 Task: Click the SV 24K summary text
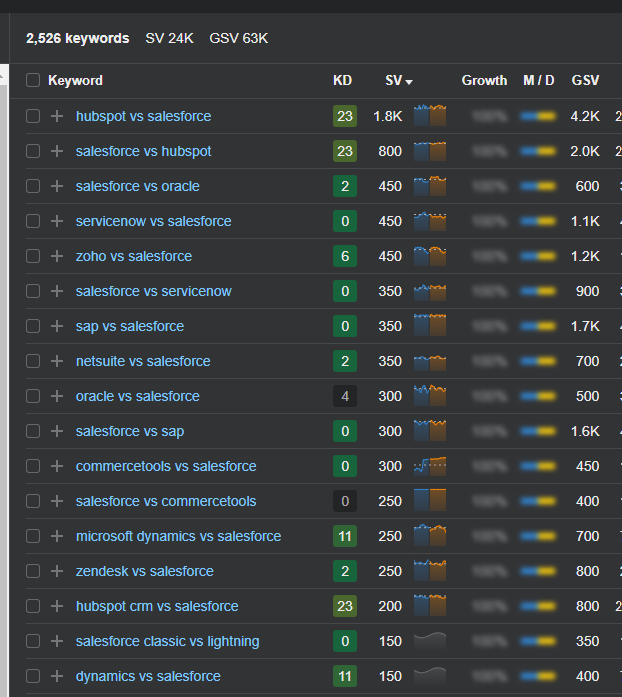pyautogui.click(x=169, y=39)
